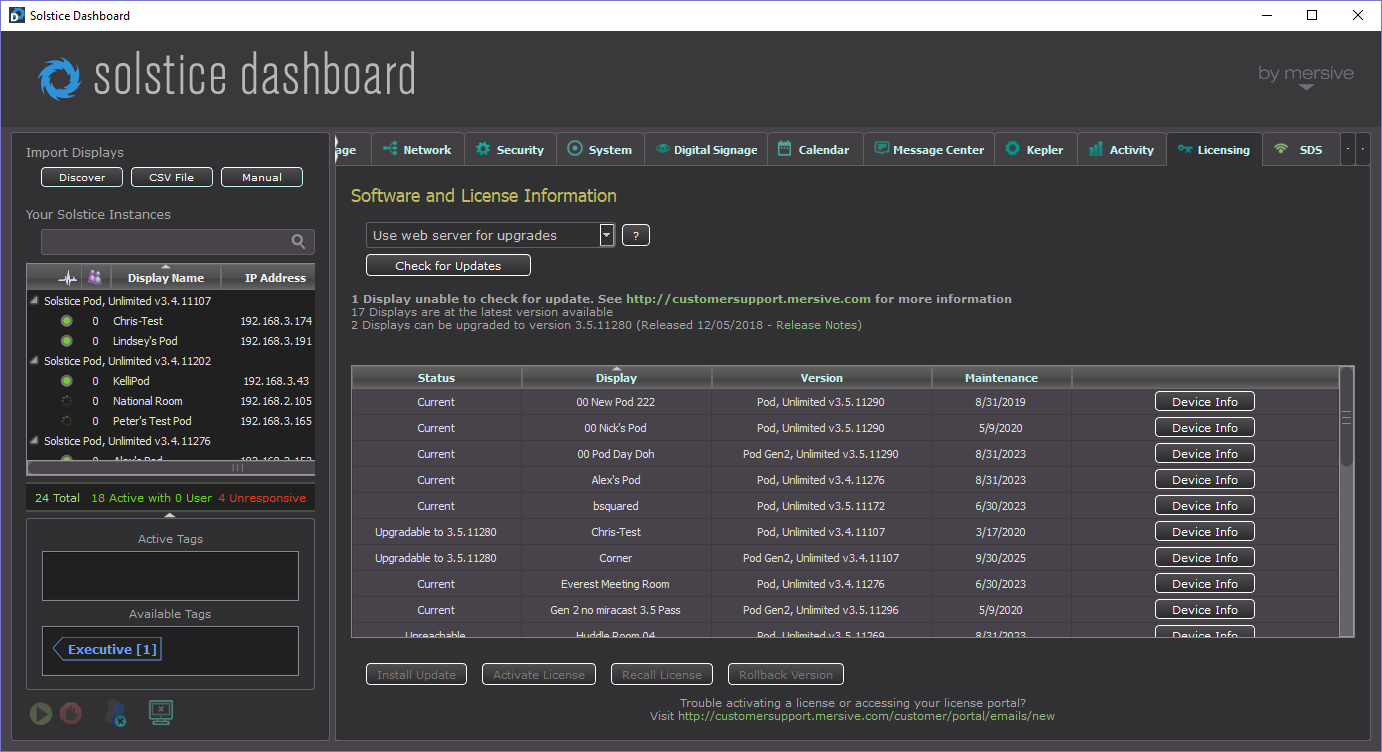1382x752 pixels.
Task: Open the upgrade source dropdown
Action: pyautogui.click(x=606, y=235)
